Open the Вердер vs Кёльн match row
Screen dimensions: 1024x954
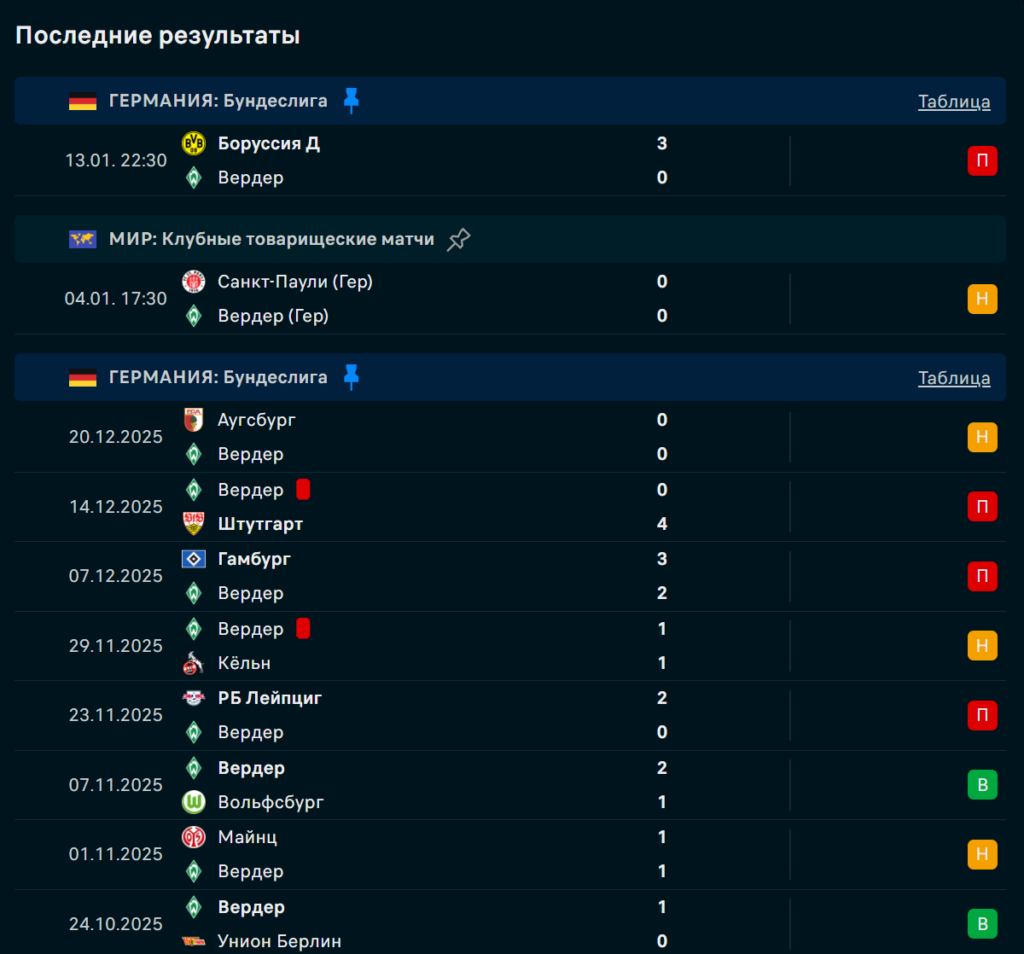tap(500, 646)
